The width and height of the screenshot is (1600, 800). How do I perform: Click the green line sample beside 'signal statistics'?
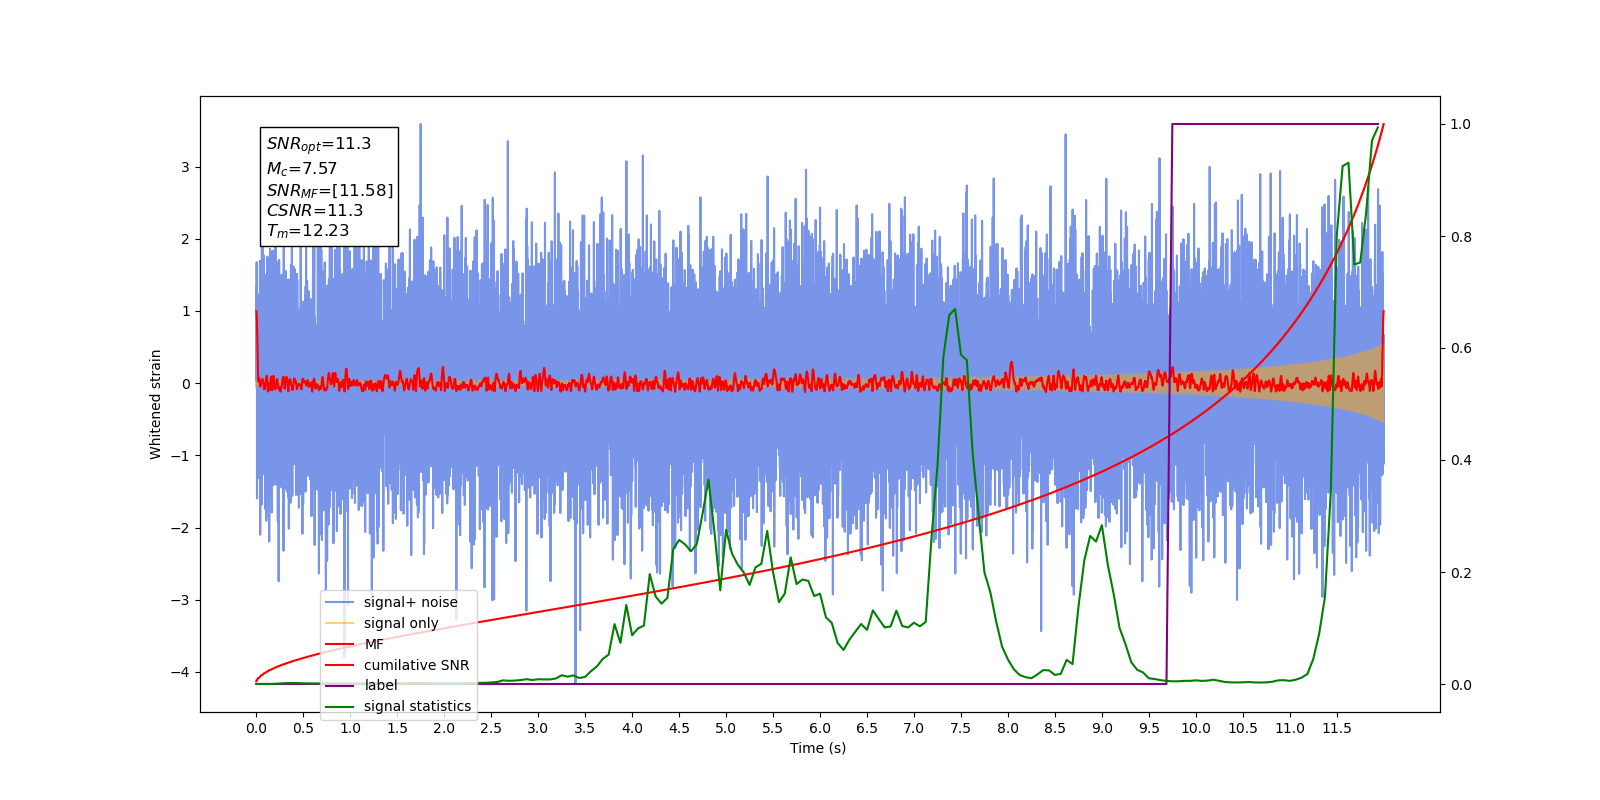click(341, 706)
